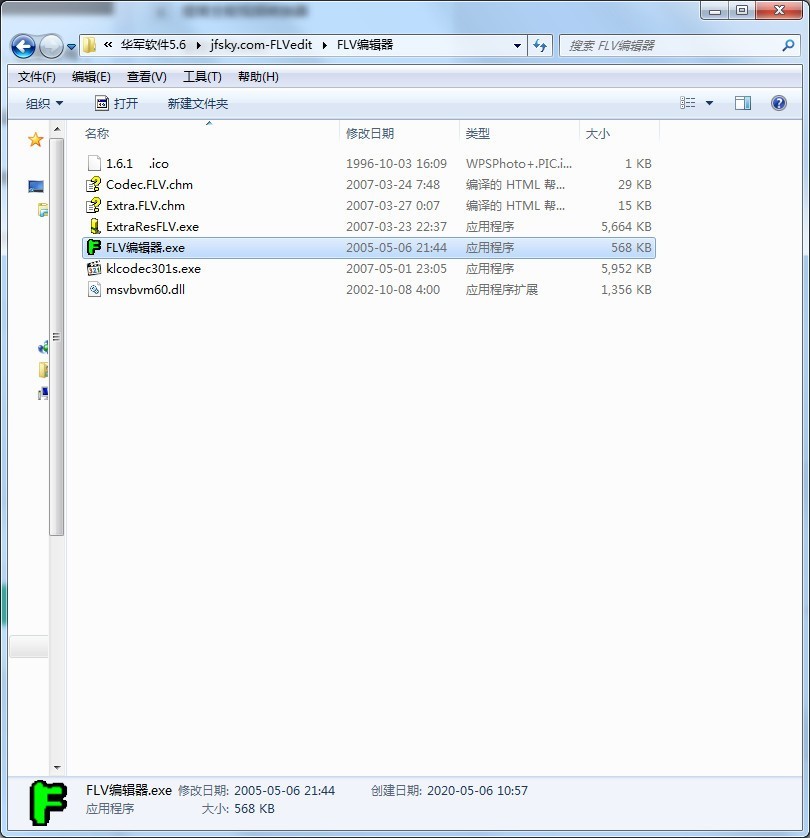This screenshot has height=838, width=810.
Task: Select the green F icon of FLV编辑器.exe
Action: click(94, 247)
